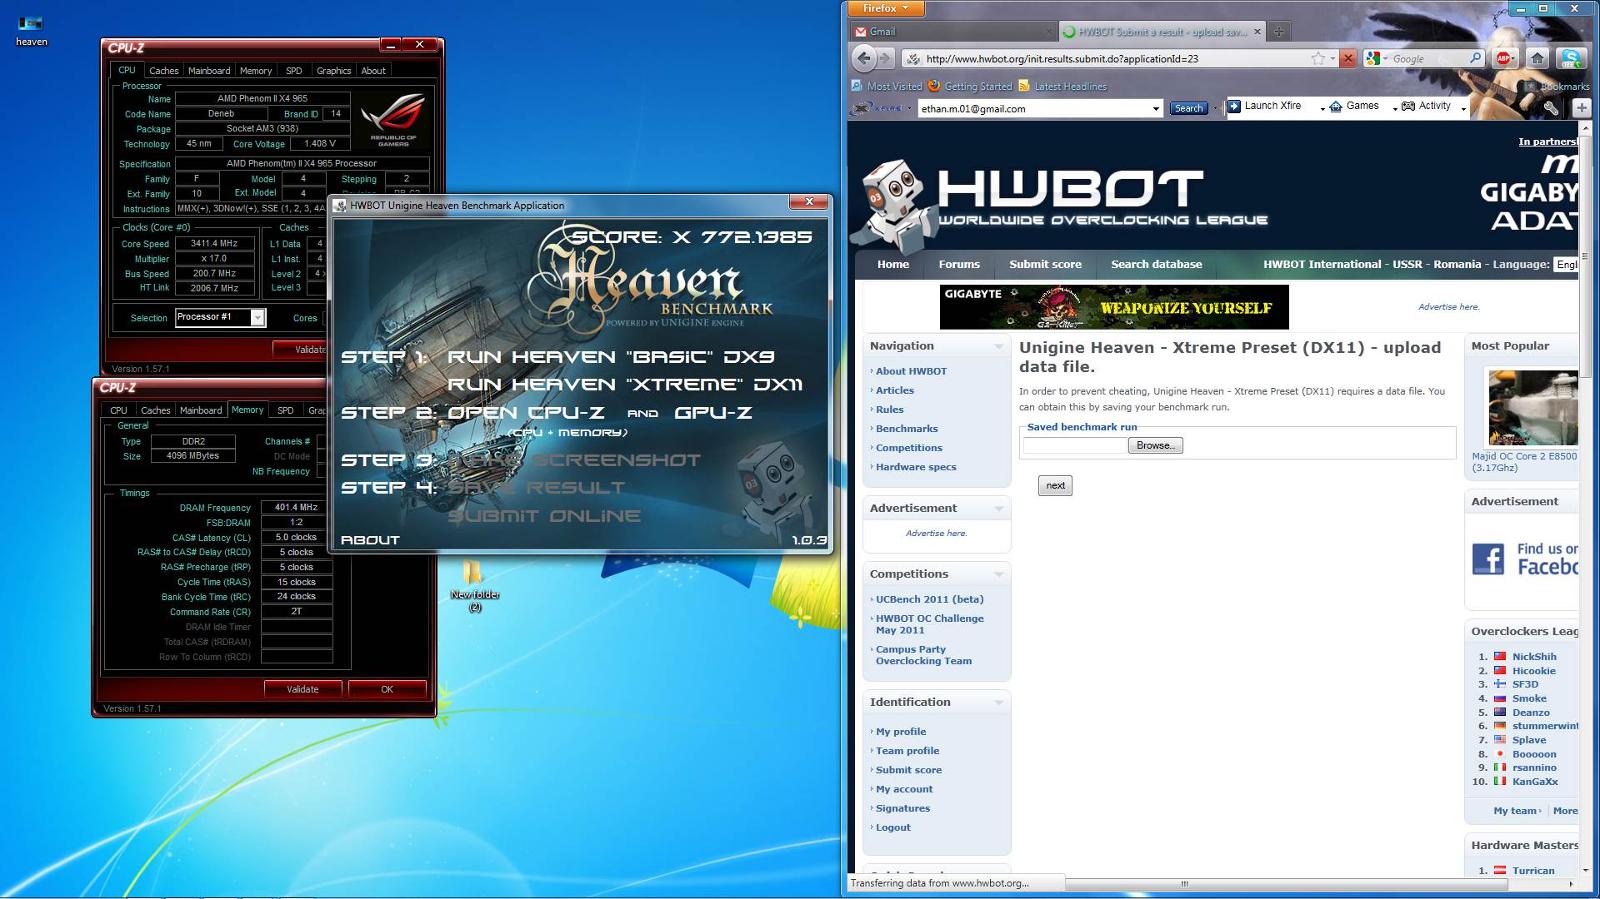This screenshot has height=899, width=1600.
Task: Click RUN HEAVEN "XTREME" DX11 option
Action: pos(625,384)
